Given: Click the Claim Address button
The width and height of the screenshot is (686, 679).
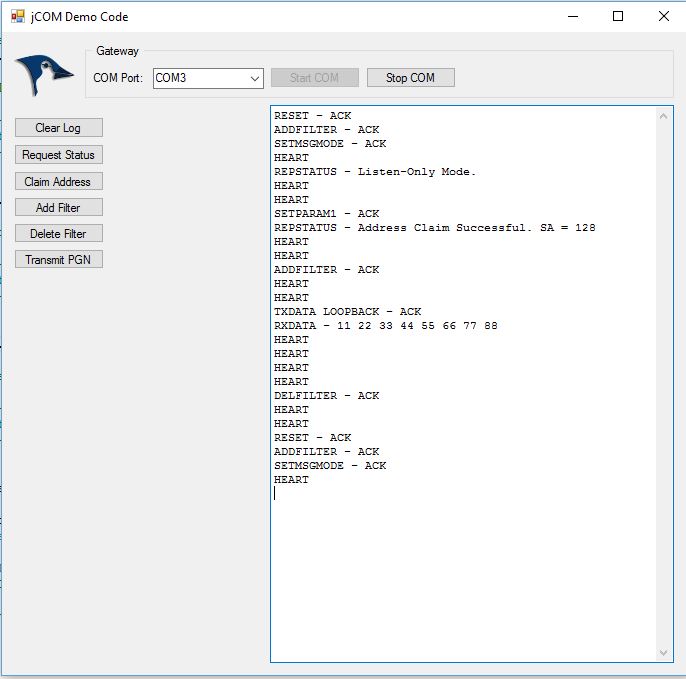Looking at the screenshot, I should 58,182.
